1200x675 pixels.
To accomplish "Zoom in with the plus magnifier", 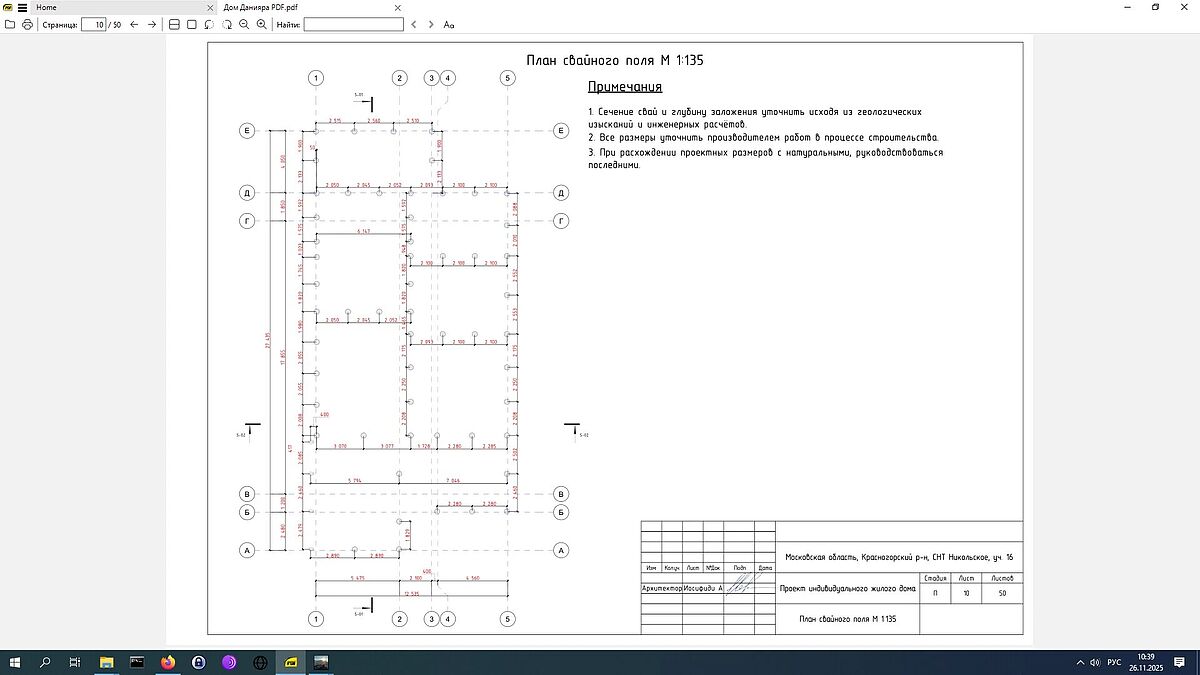I will (x=262, y=24).
